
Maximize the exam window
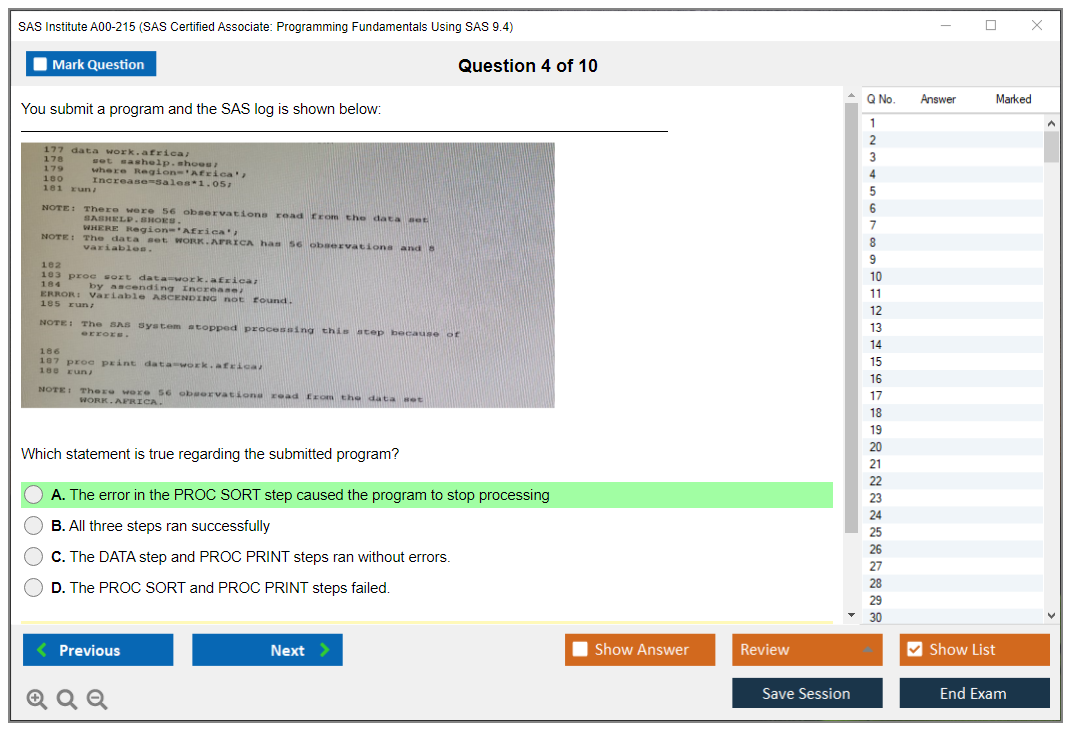[990, 26]
